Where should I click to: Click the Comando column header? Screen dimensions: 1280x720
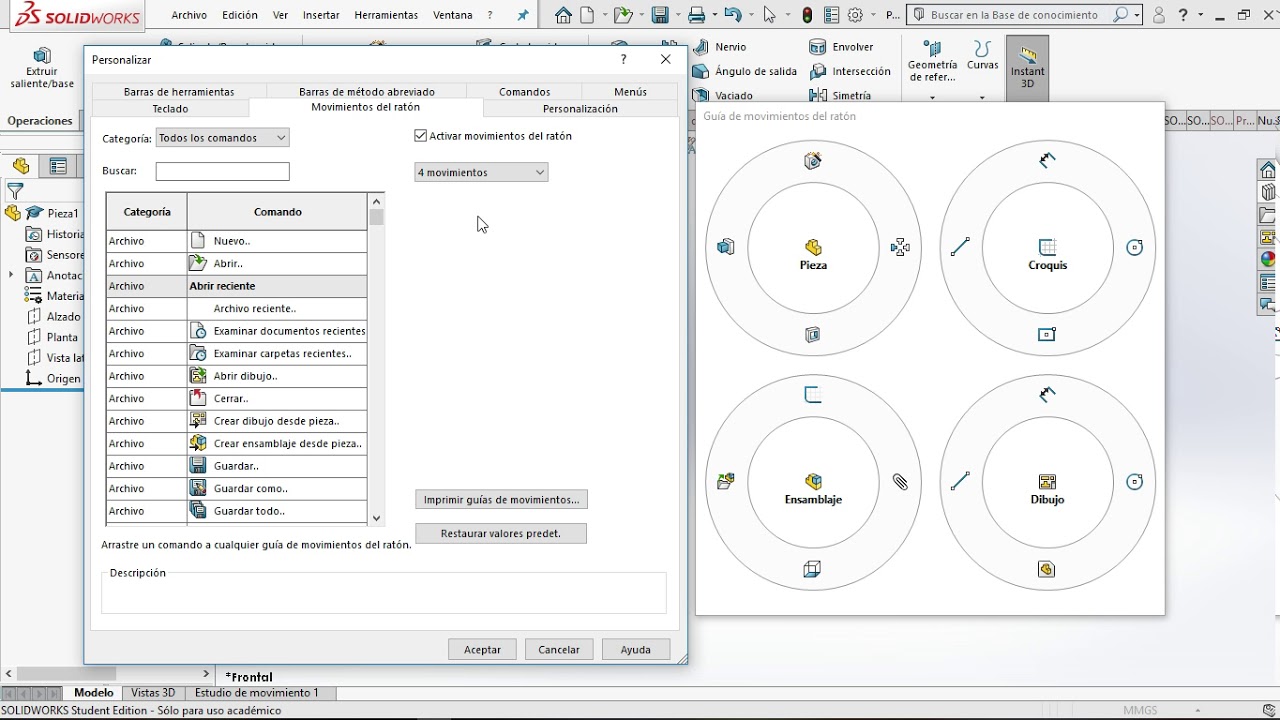[277, 212]
